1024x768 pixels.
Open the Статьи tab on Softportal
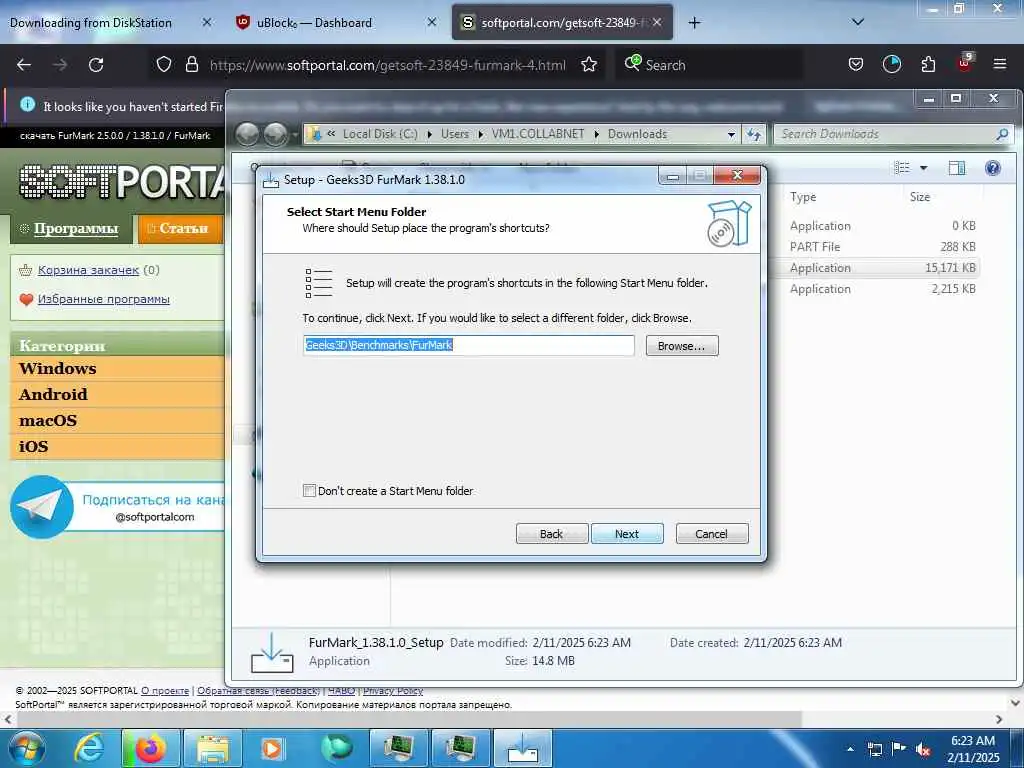point(180,229)
